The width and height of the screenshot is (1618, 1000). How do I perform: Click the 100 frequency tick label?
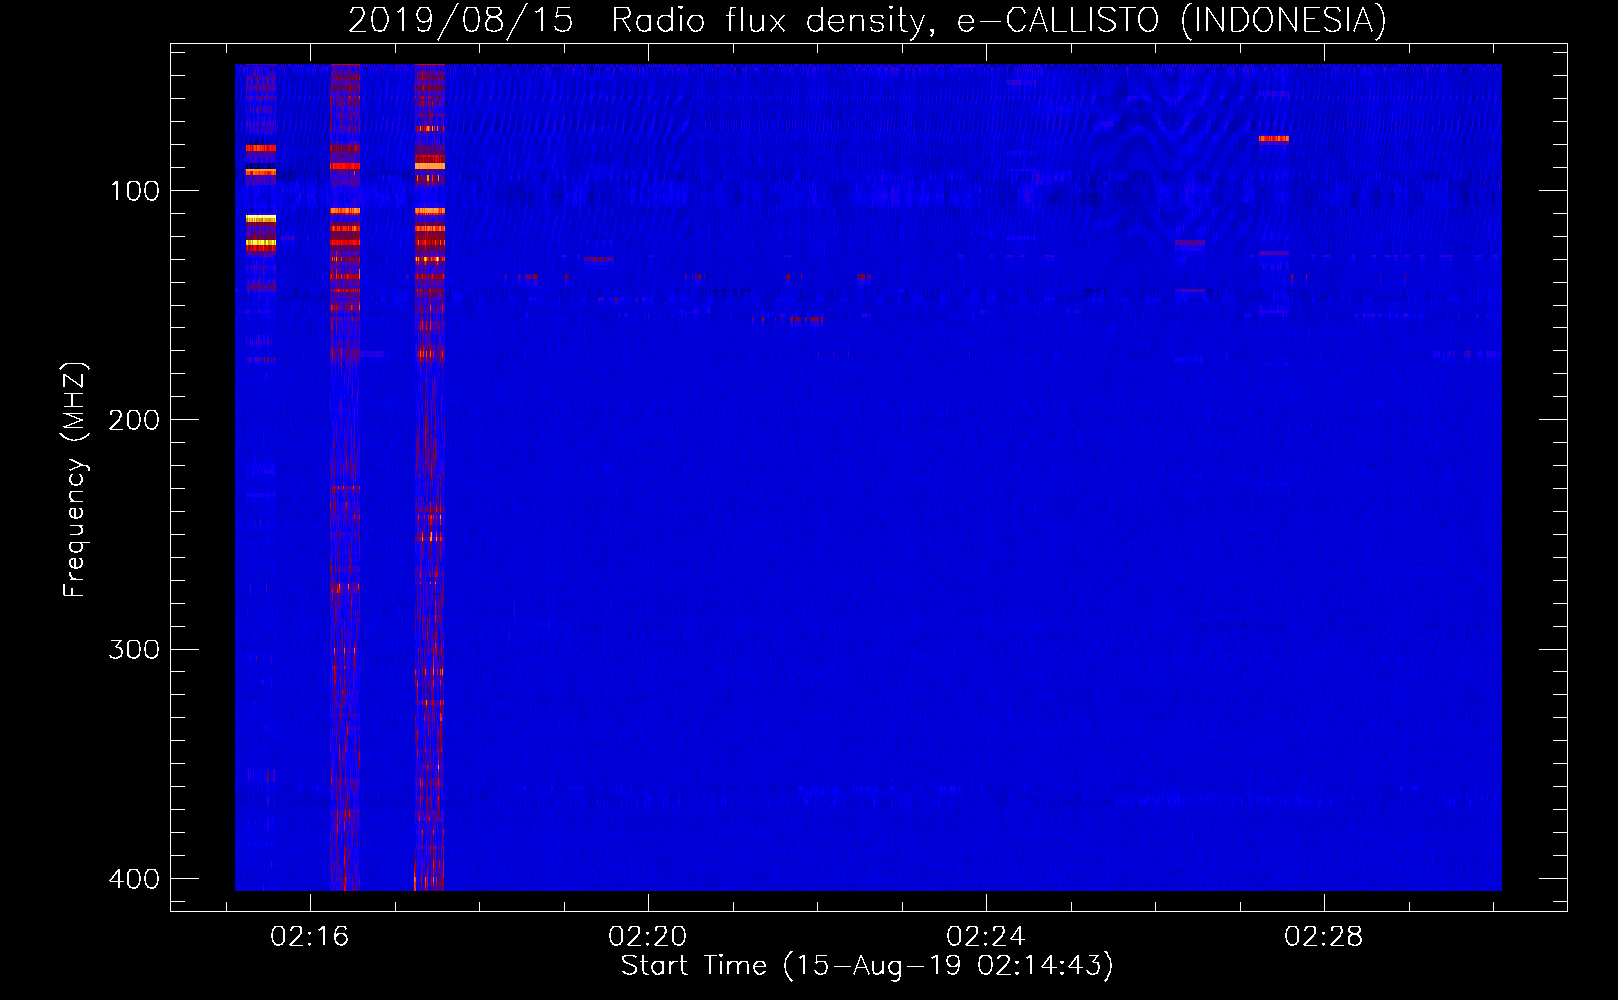coord(134,191)
